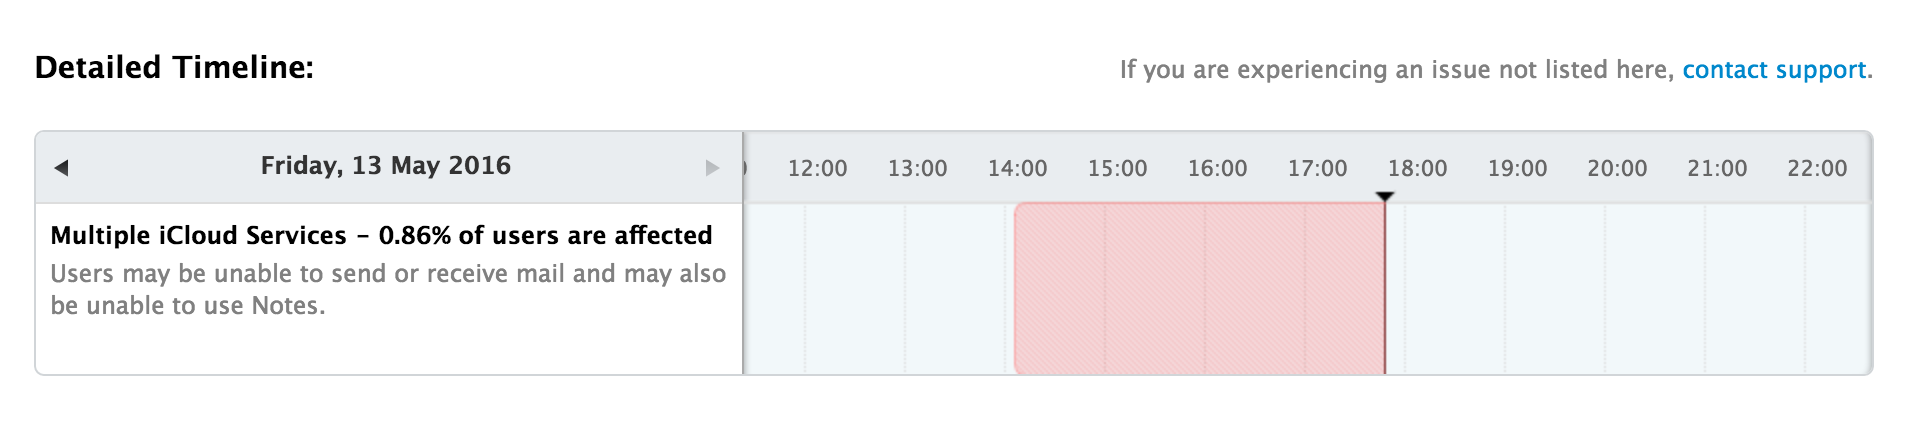Select the 17:00 time label
The image size is (1924, 434).
coord(1317,169)
